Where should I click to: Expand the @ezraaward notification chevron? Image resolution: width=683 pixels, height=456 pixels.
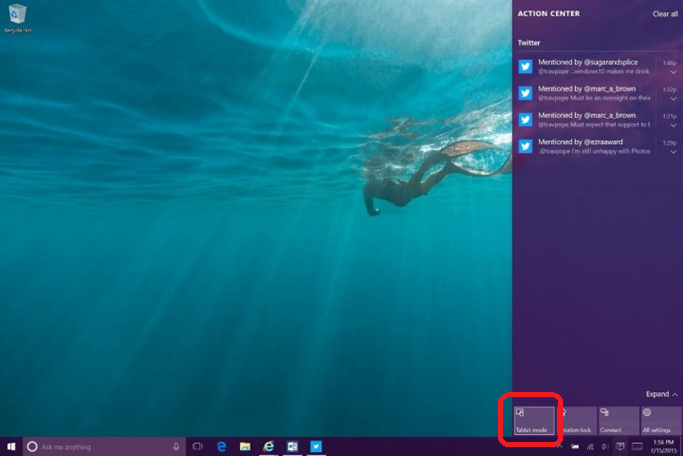[x=673, y=152]
